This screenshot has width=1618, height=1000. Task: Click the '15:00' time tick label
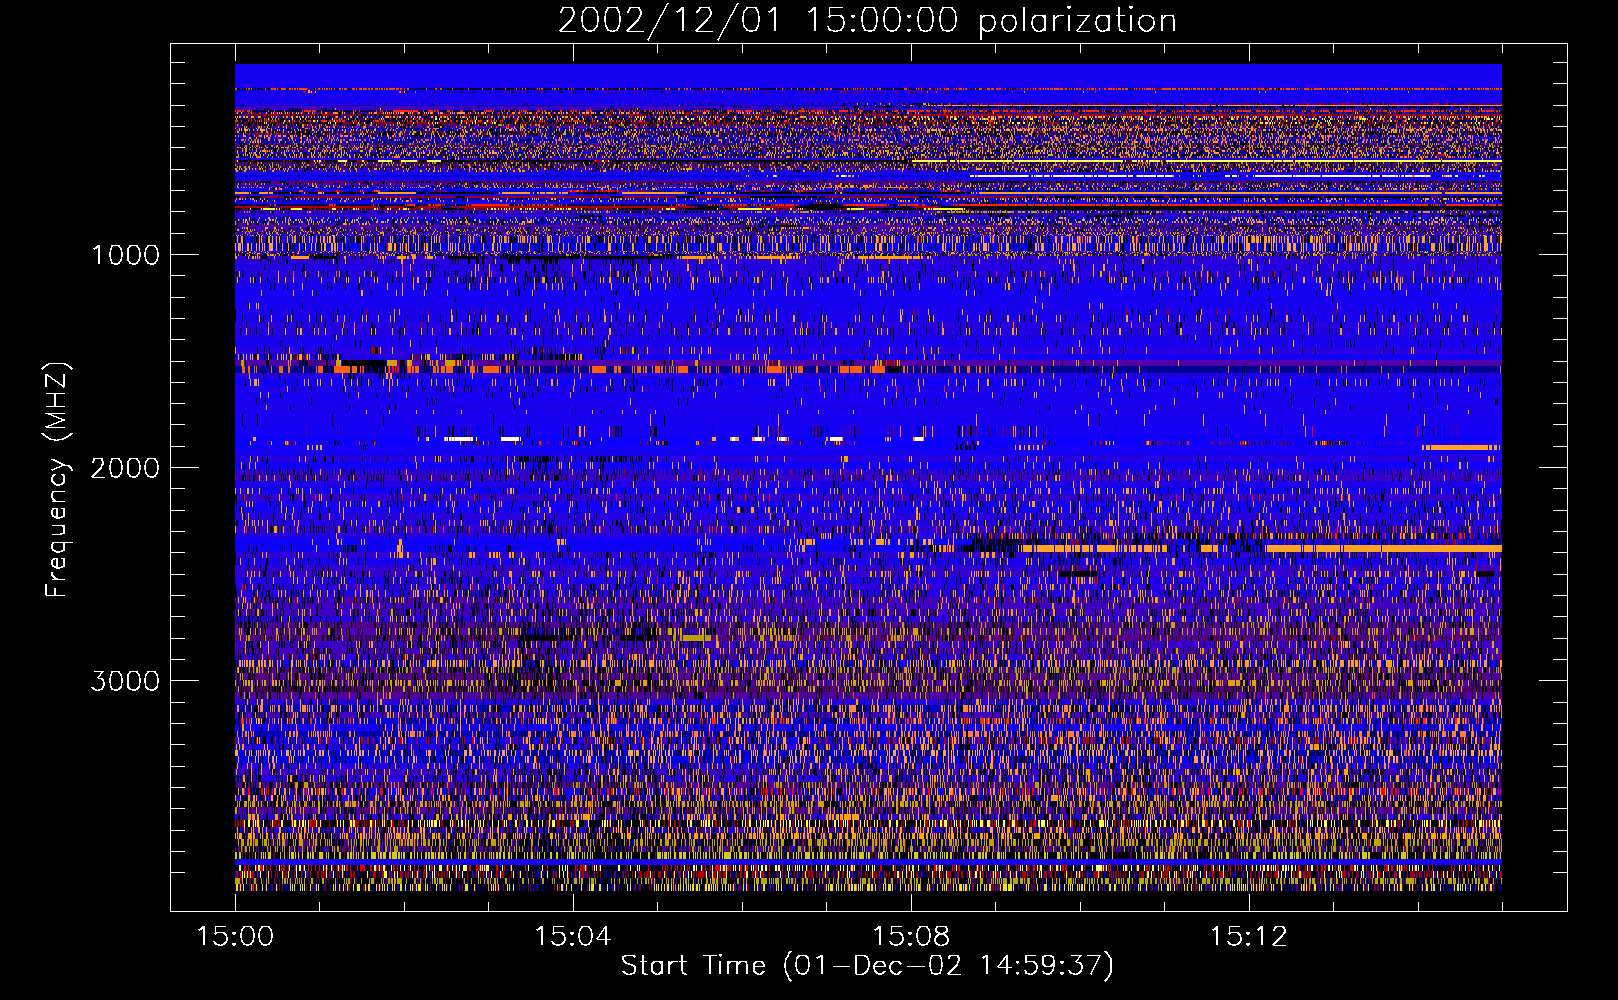(235, 937)
